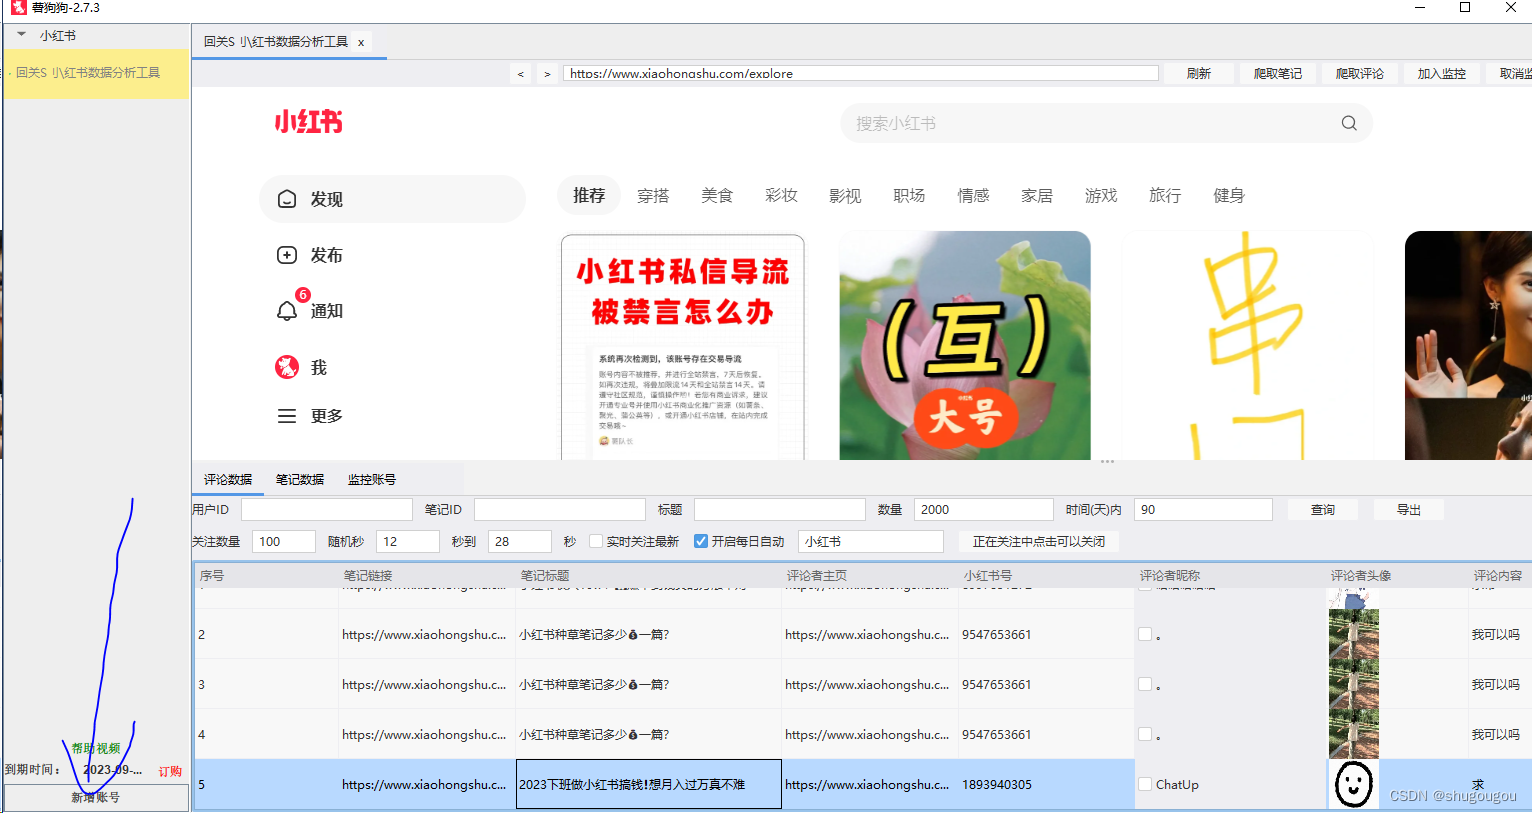This screenshot has width=1532, height=813.
Task: Click the 笔记ID input field
Action: pos(560,510)
